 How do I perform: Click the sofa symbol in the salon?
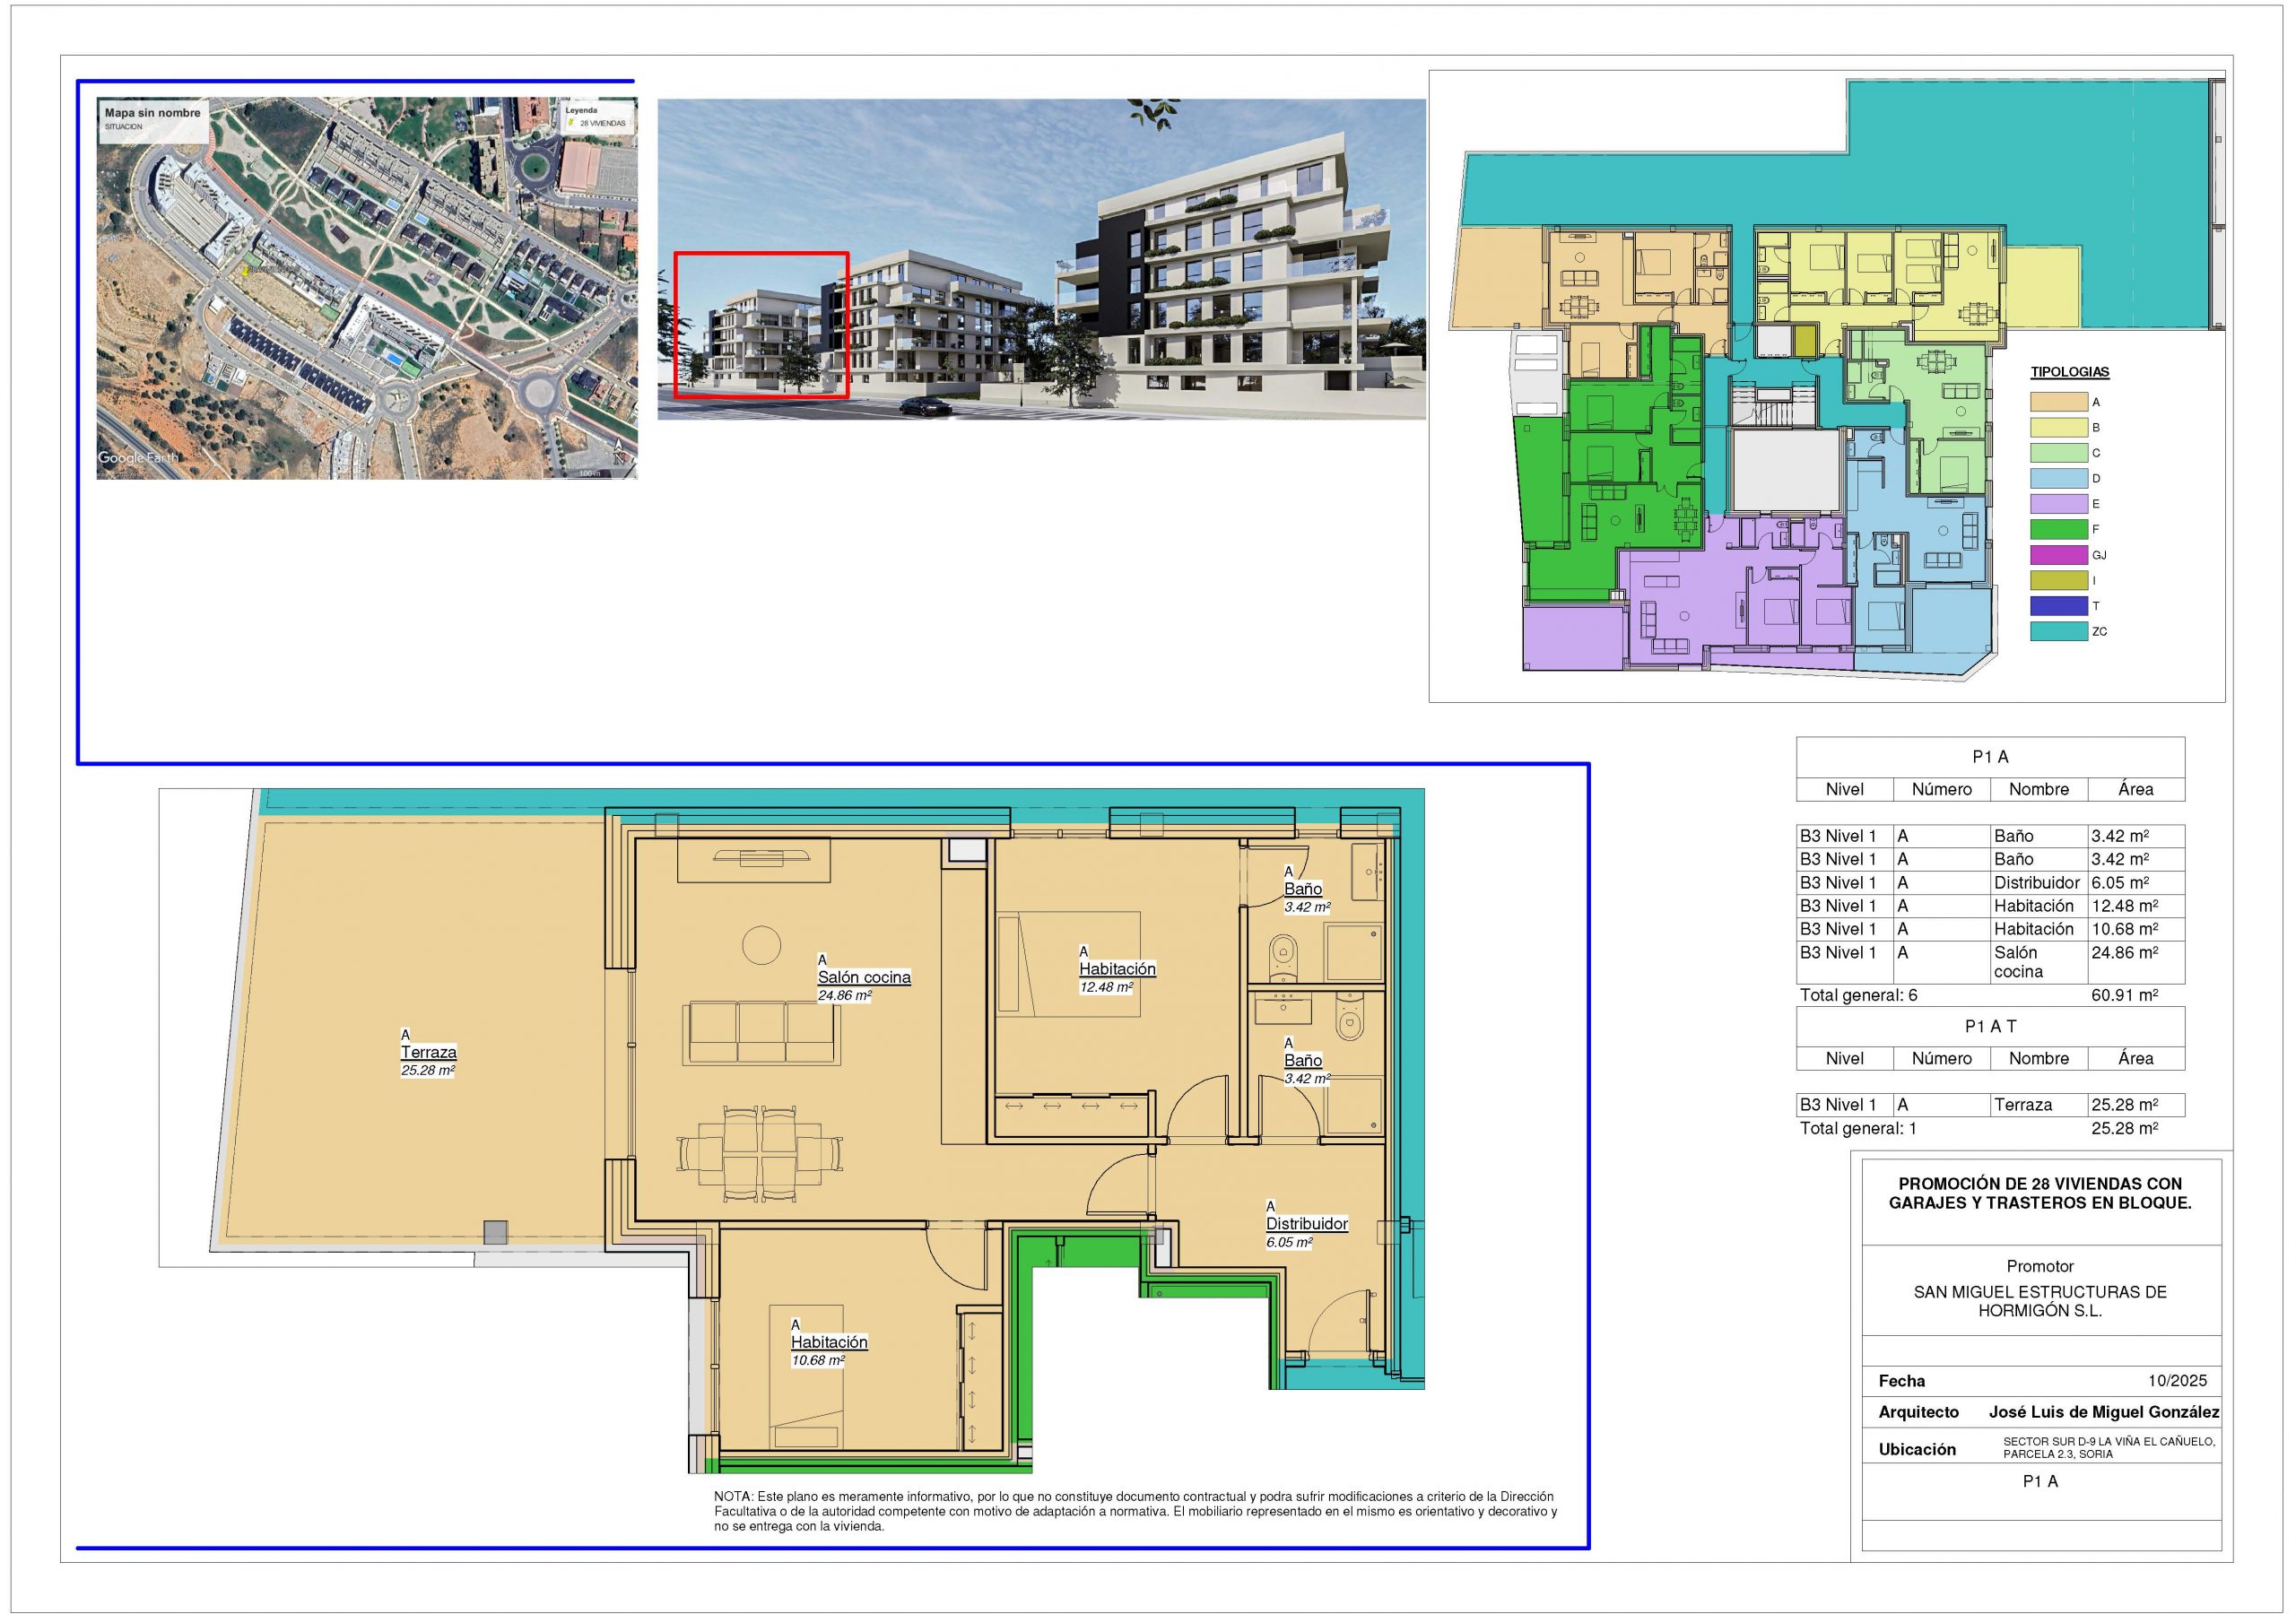pos(761,1033)
